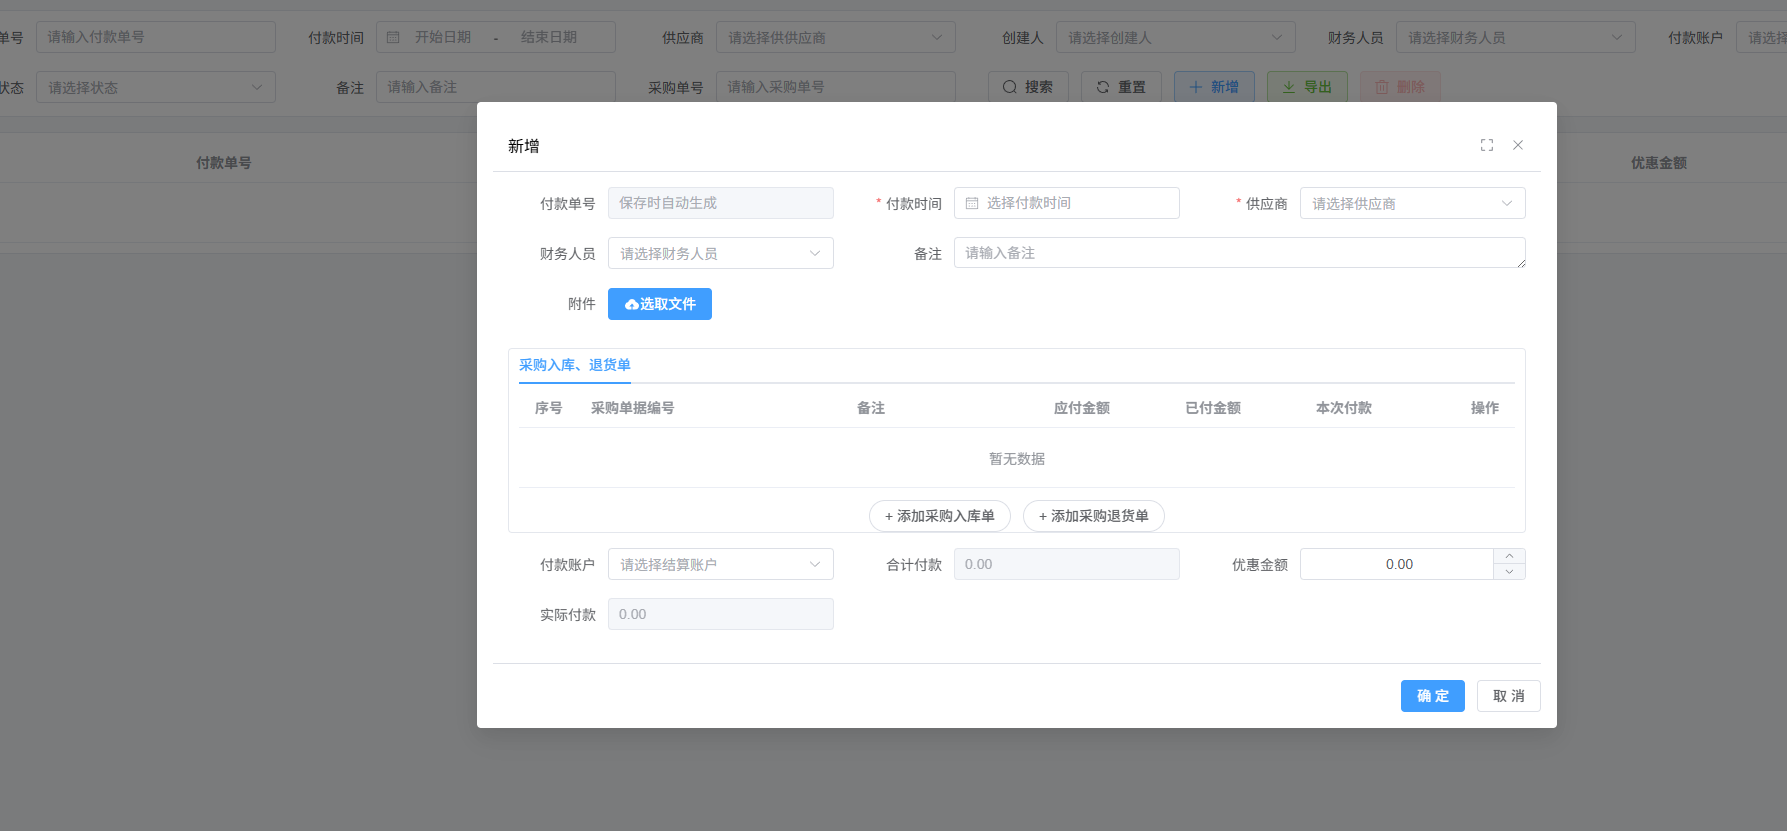Click the 请输入备注 textarea in dialog
1787x831 pixels.
click(x=1239, y=253)
